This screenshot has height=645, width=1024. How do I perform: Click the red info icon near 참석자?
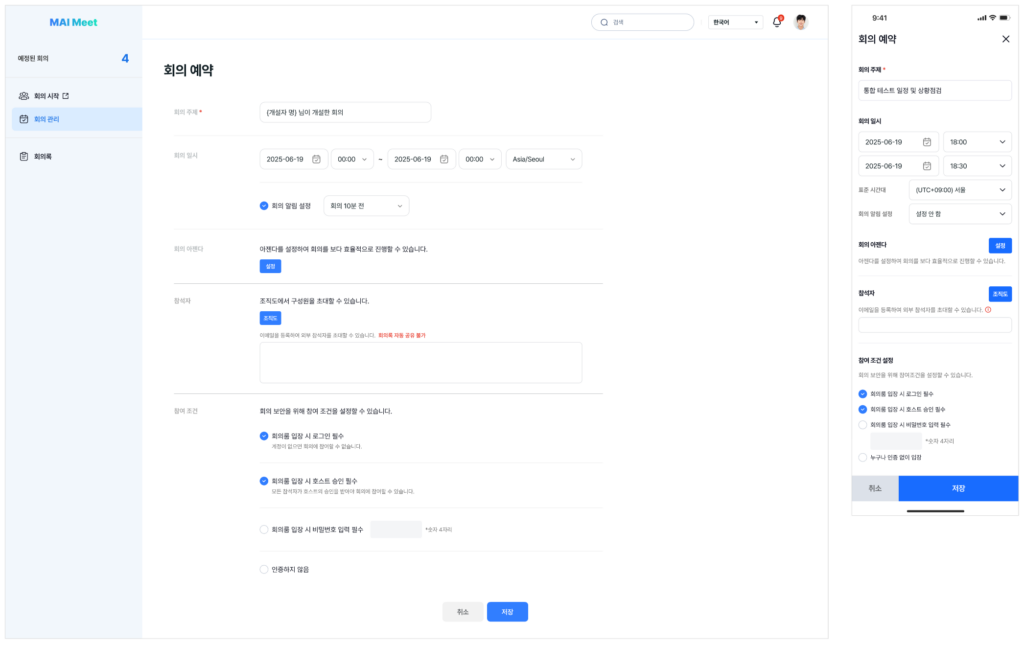tap(988, 309)
